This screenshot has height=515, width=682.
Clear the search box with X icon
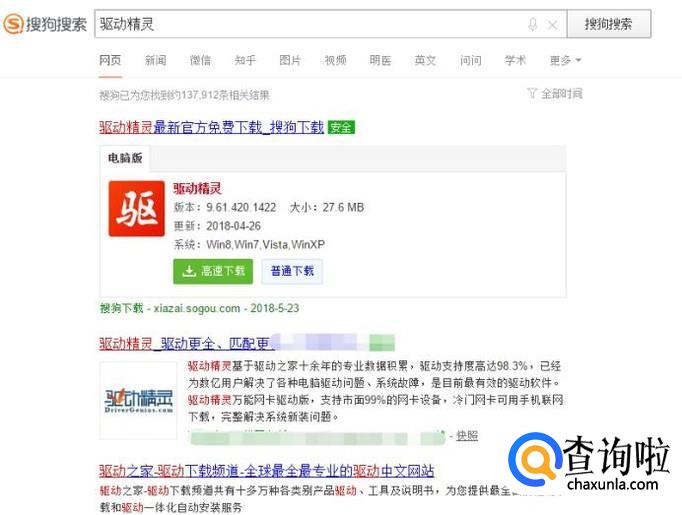(552, 25)
